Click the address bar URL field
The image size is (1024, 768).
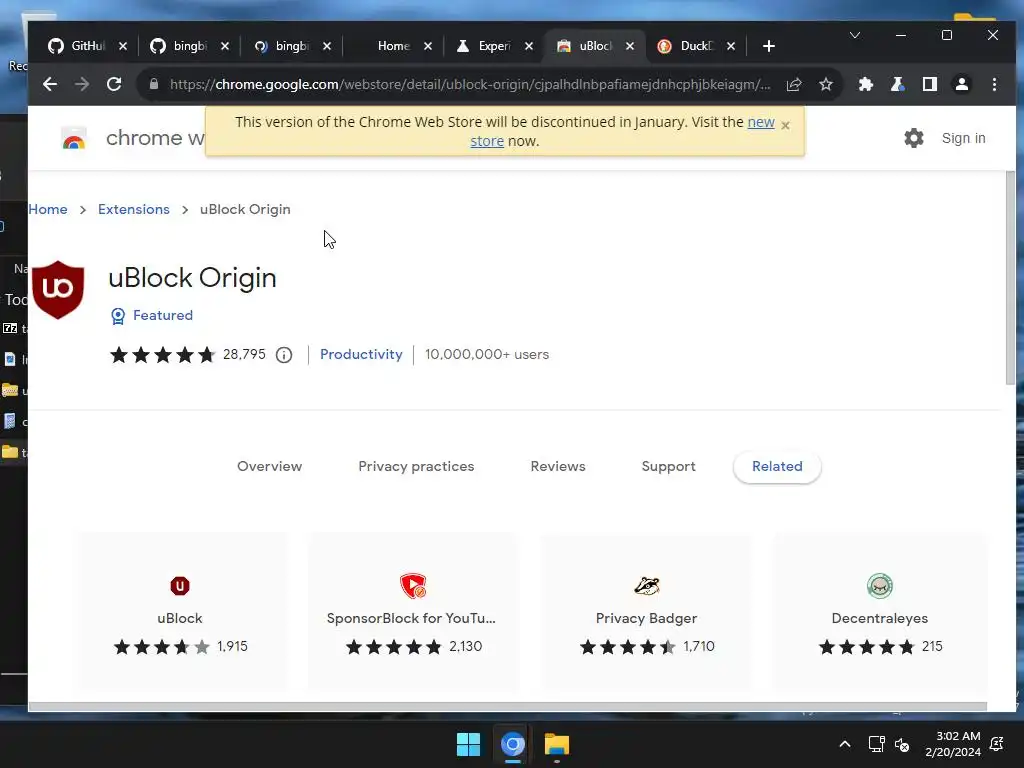tap(470, 84)
